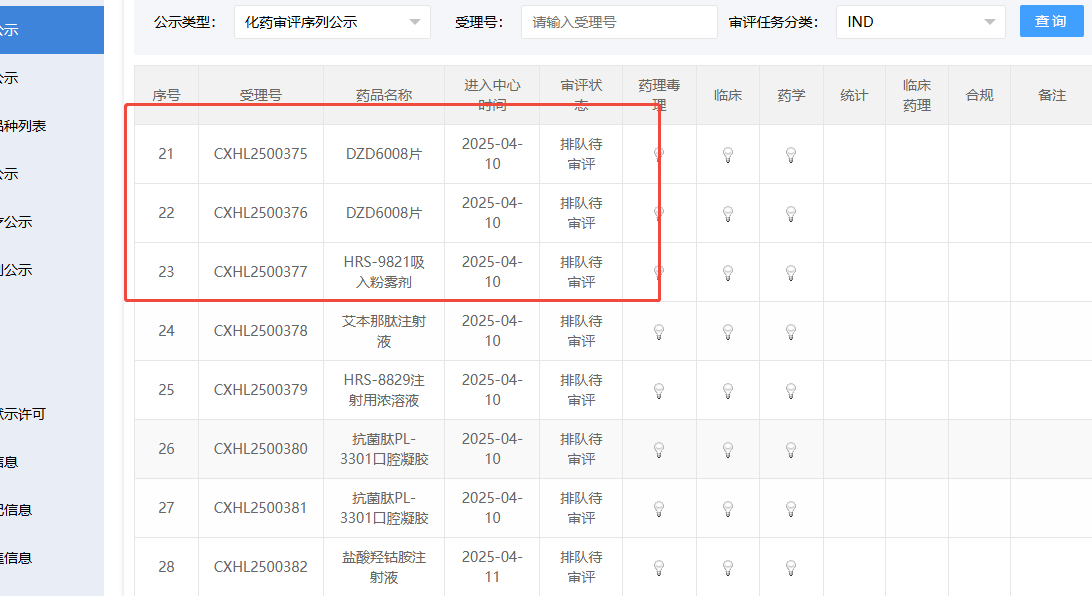
Task: Select acceptance number CXHL2500382
Action: click(x=260, y=567)
